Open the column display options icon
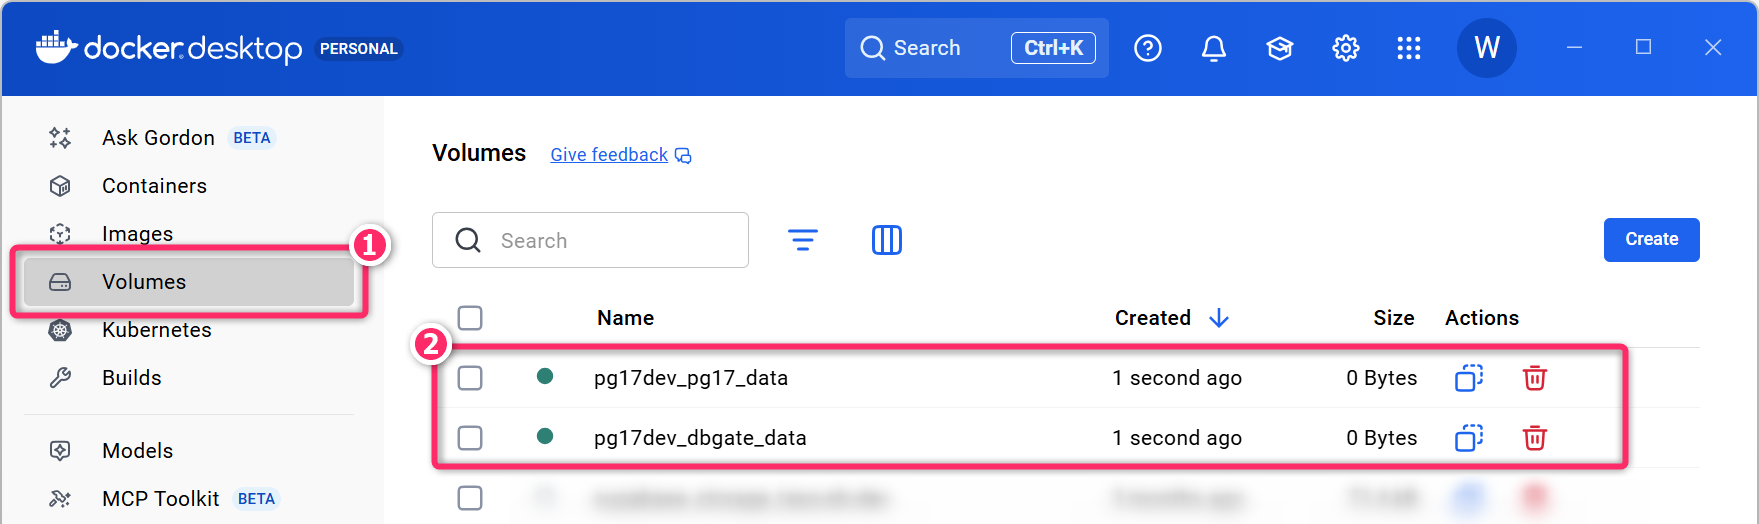 (886, 240)
